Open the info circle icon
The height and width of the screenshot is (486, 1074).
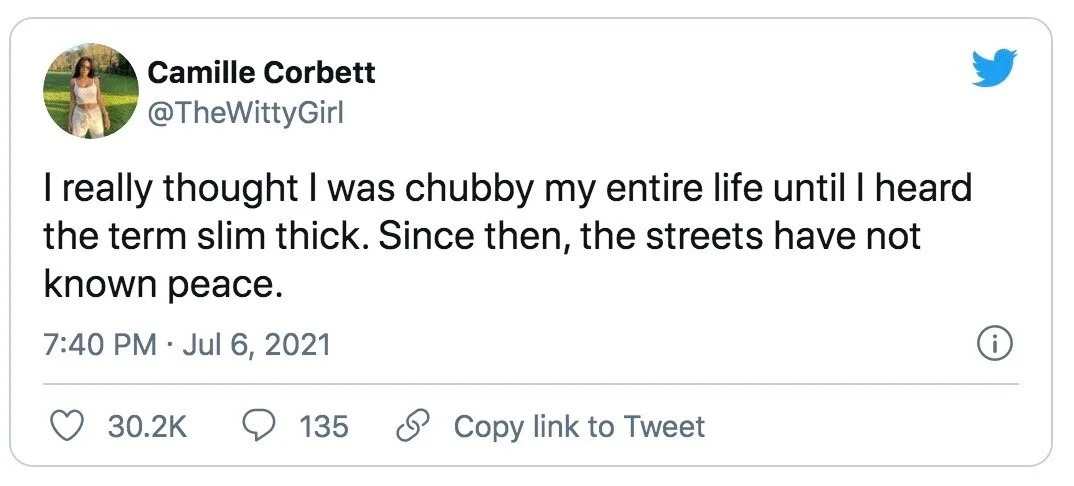[x=994, y=345]
